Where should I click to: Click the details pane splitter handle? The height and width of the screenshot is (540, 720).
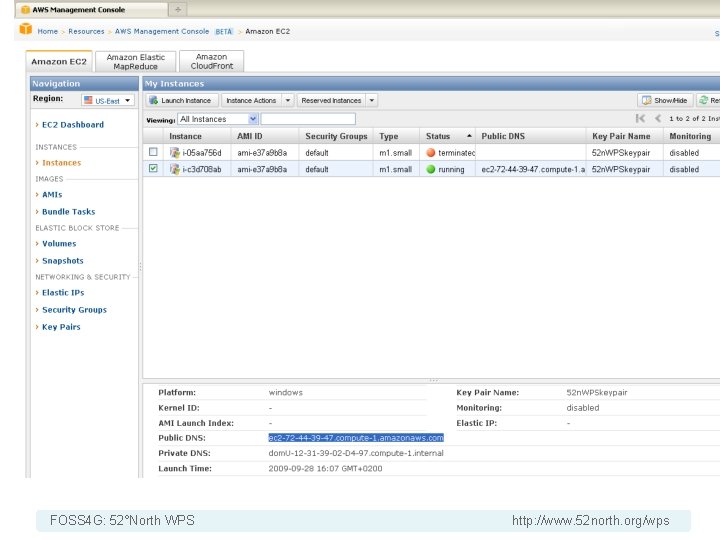coord(433,380)
